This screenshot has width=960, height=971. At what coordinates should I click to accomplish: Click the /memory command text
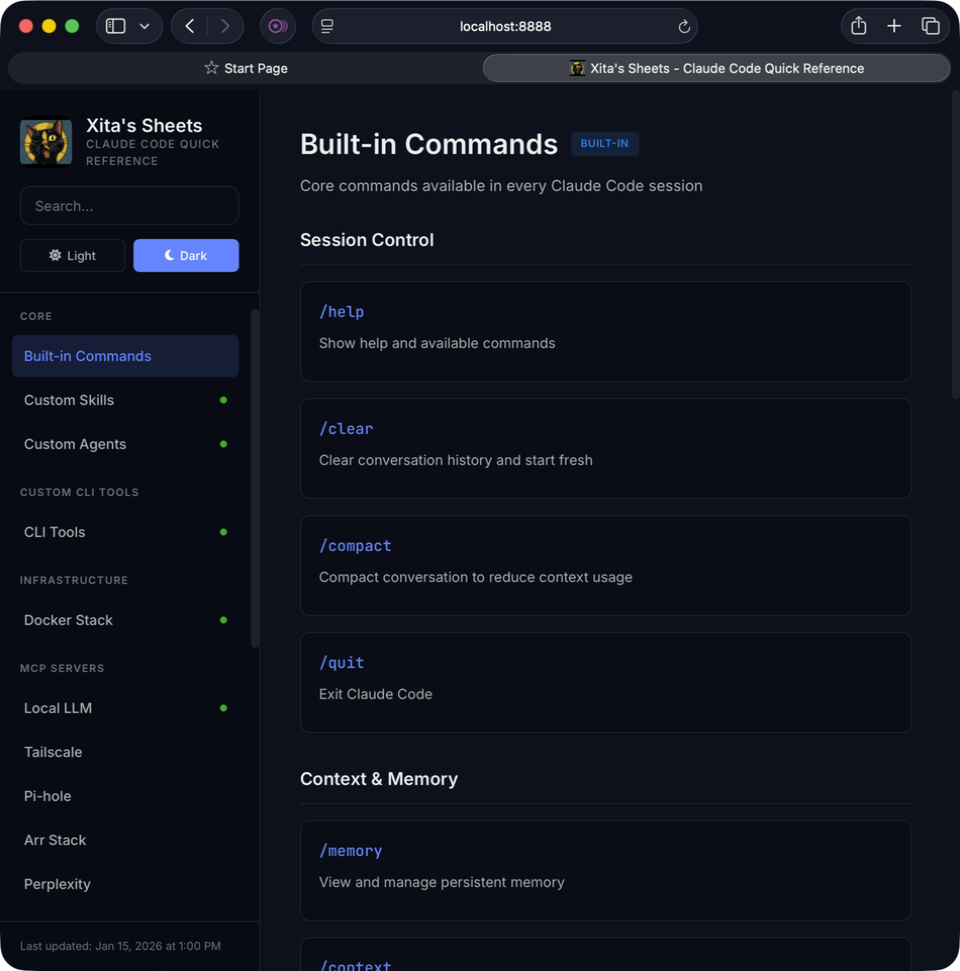(x=351, y=851)
